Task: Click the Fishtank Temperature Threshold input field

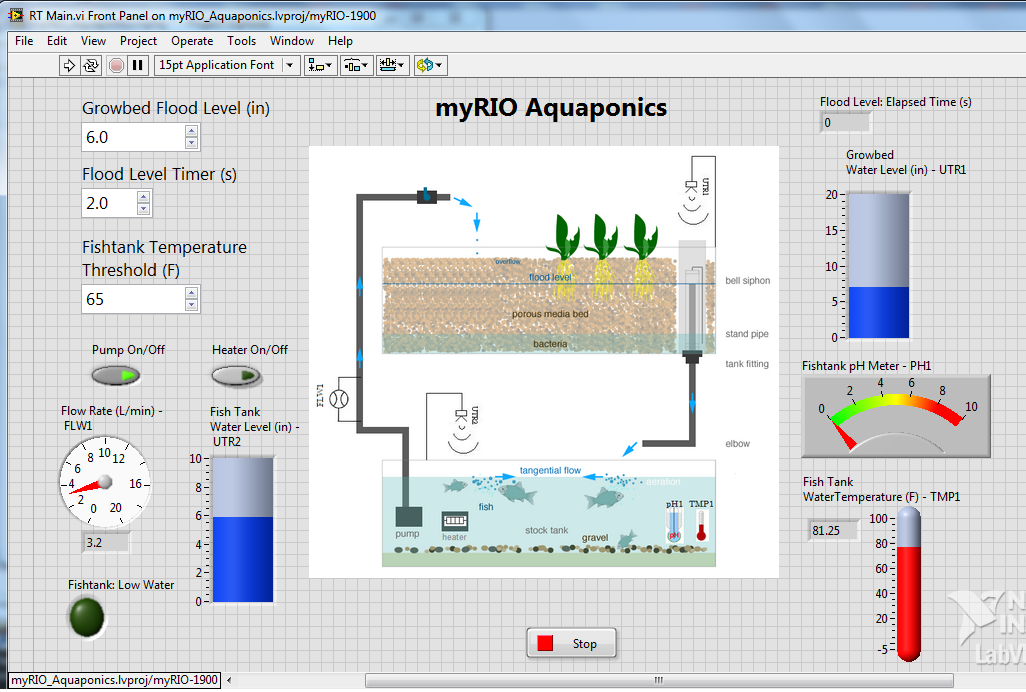Action: click(x=132, y=299)
